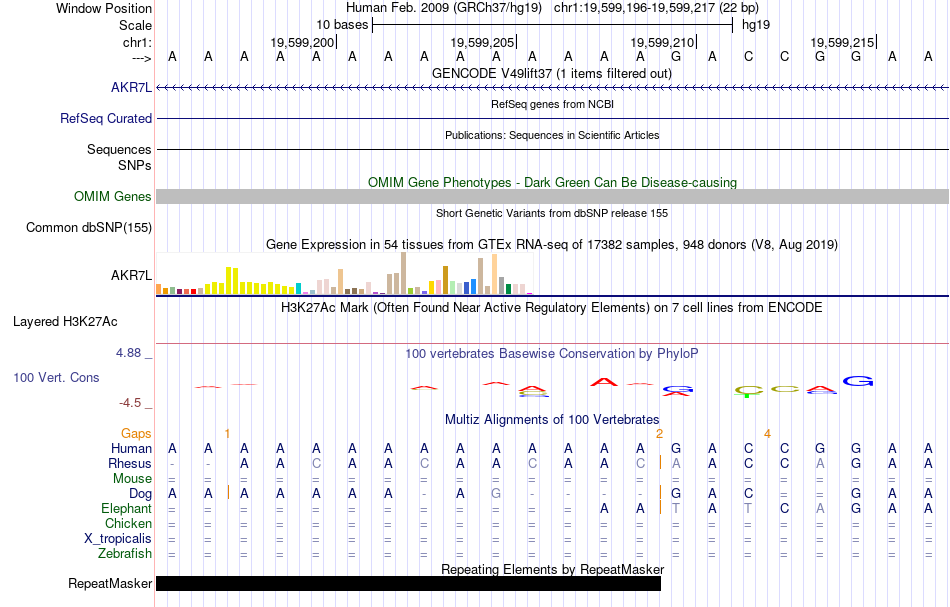Click the PhyloP upper scale value 4.88

pyautogui.click(x=128, y=353)
